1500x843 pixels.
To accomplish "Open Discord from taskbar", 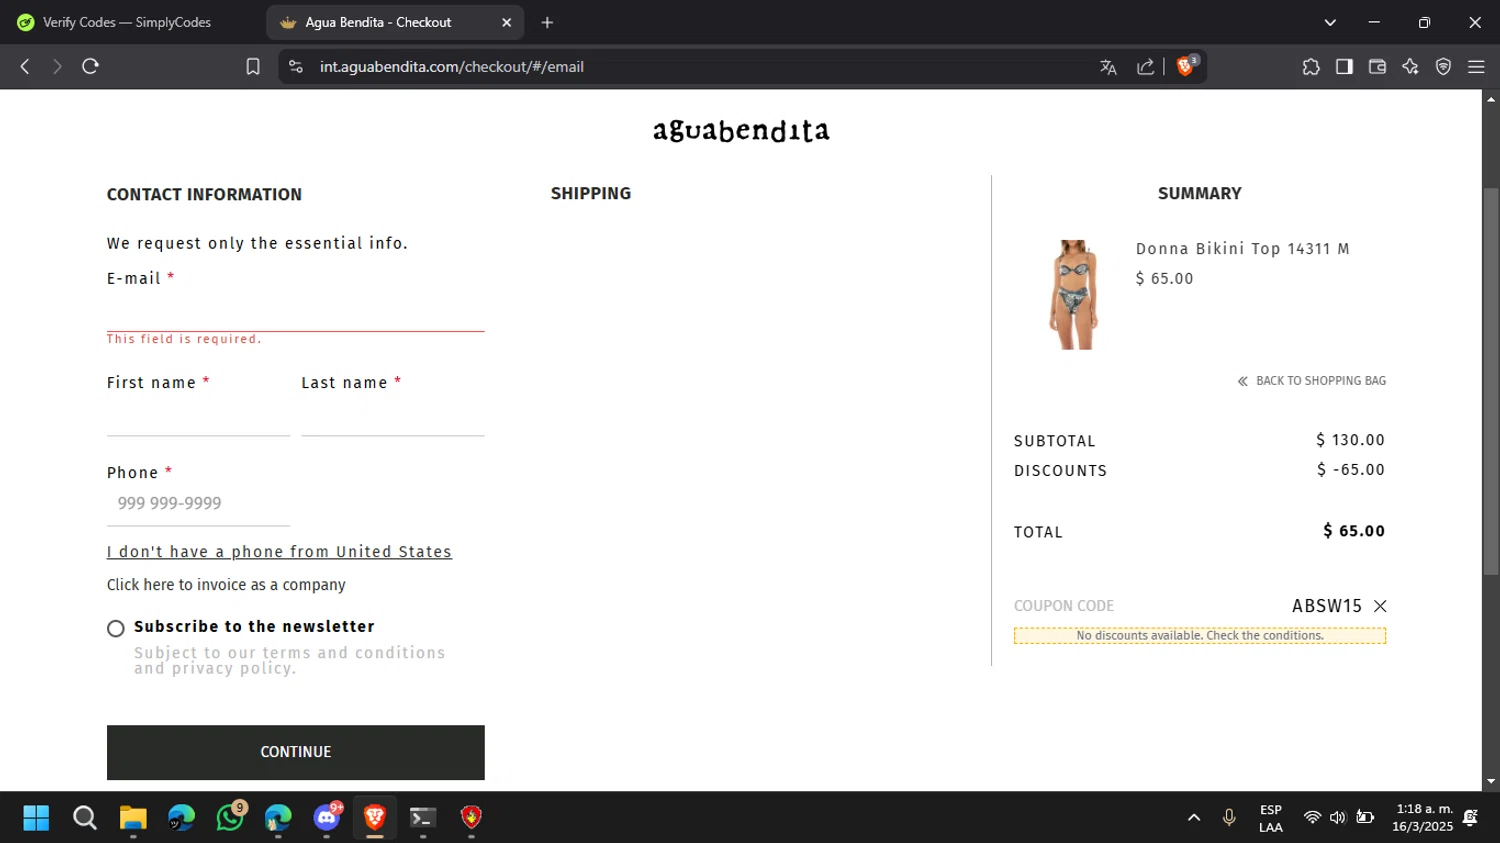I will (327, 818).
